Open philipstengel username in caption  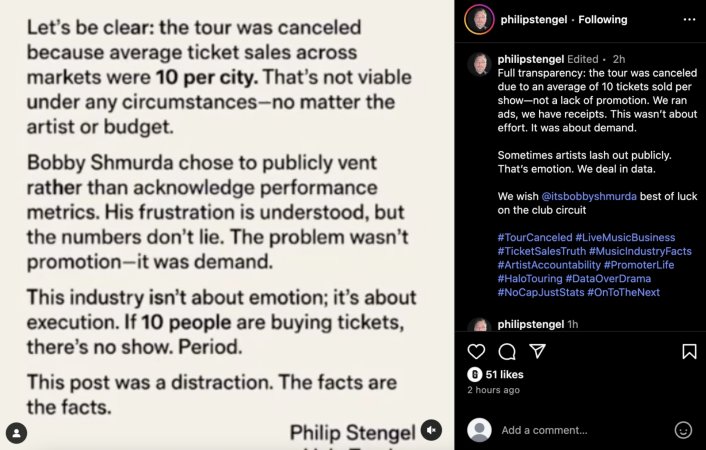pyautogui.click(x=530, y=59)
